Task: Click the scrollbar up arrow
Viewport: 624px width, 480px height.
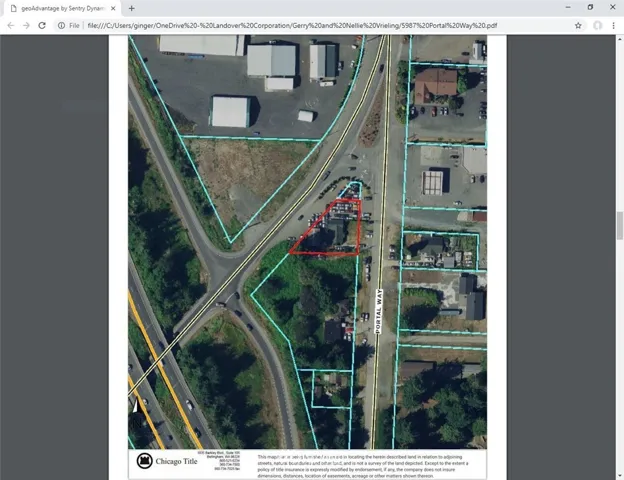Action: (x=620, y=39)
